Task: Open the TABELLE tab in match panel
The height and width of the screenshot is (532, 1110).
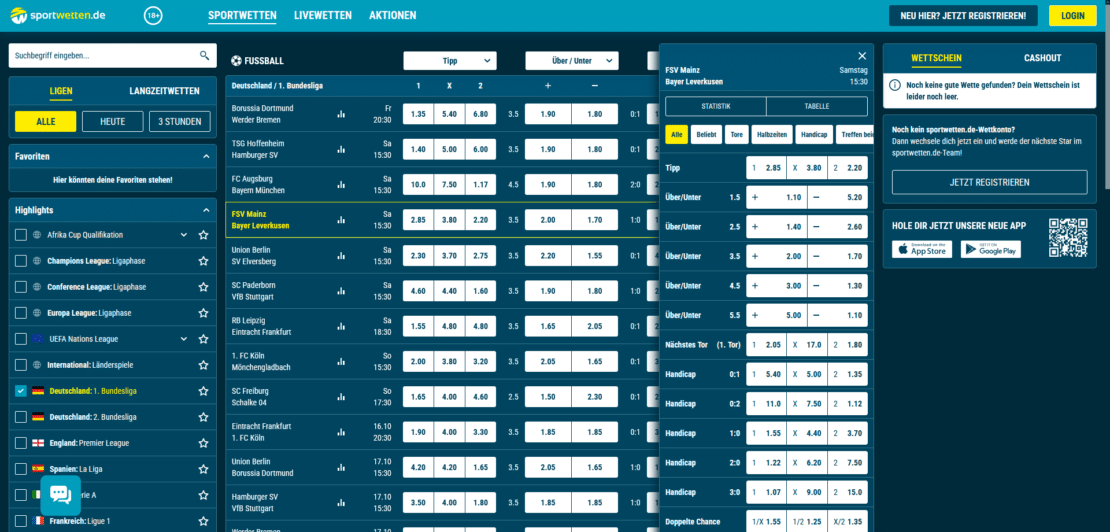Action: coord(817,107)
